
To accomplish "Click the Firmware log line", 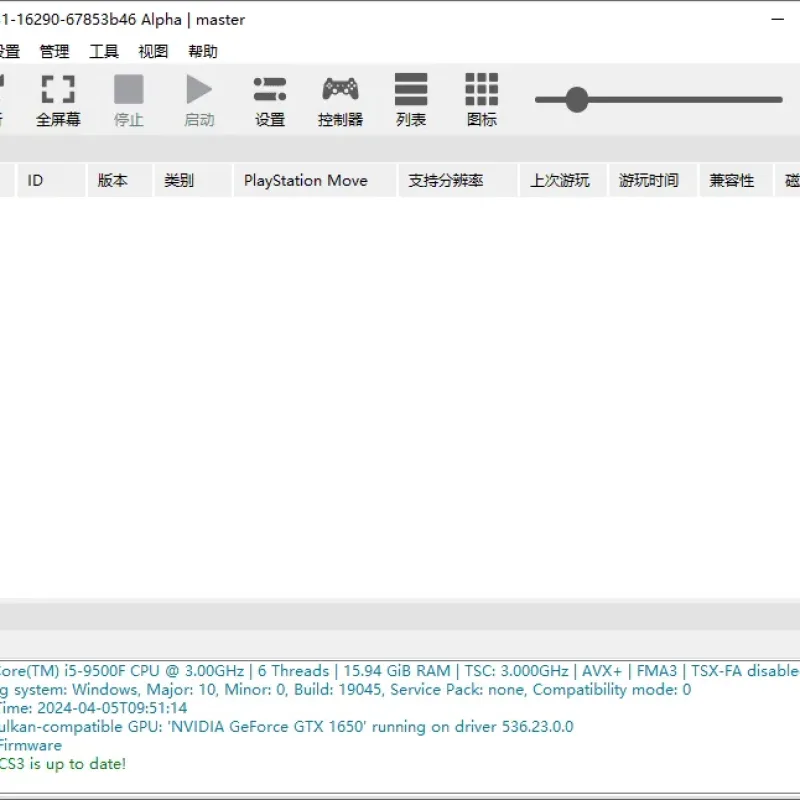I will coord(31,745).
